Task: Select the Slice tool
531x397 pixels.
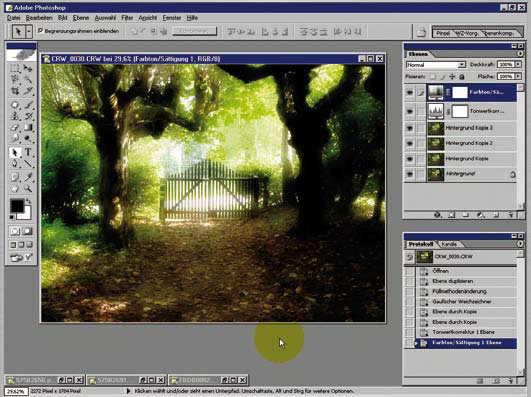Action: 28,91
